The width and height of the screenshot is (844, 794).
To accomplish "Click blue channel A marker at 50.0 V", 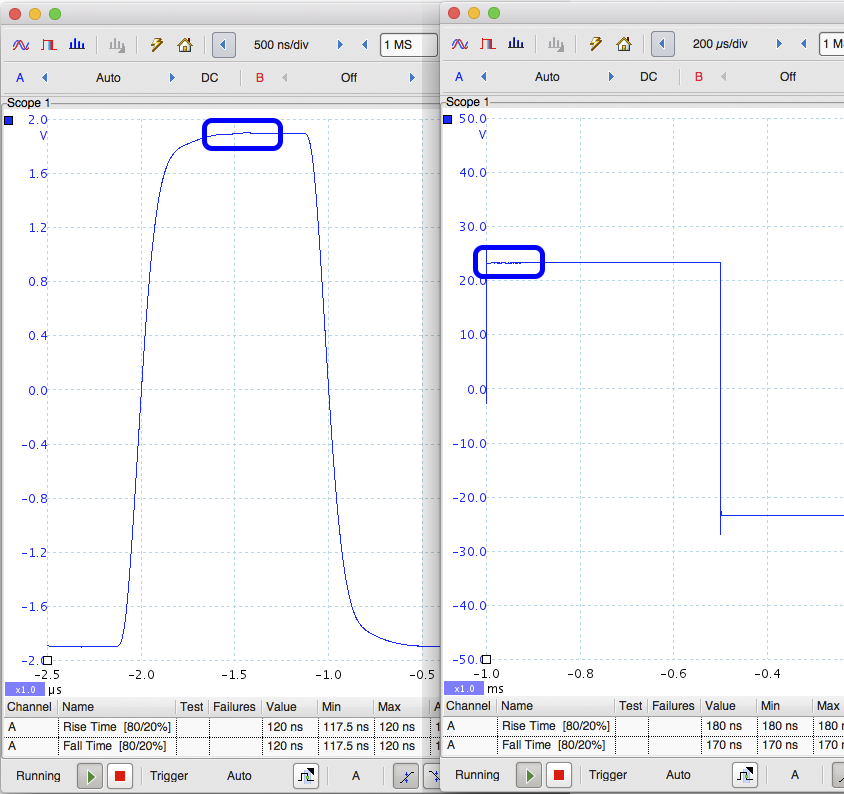I will click(447, 120).
